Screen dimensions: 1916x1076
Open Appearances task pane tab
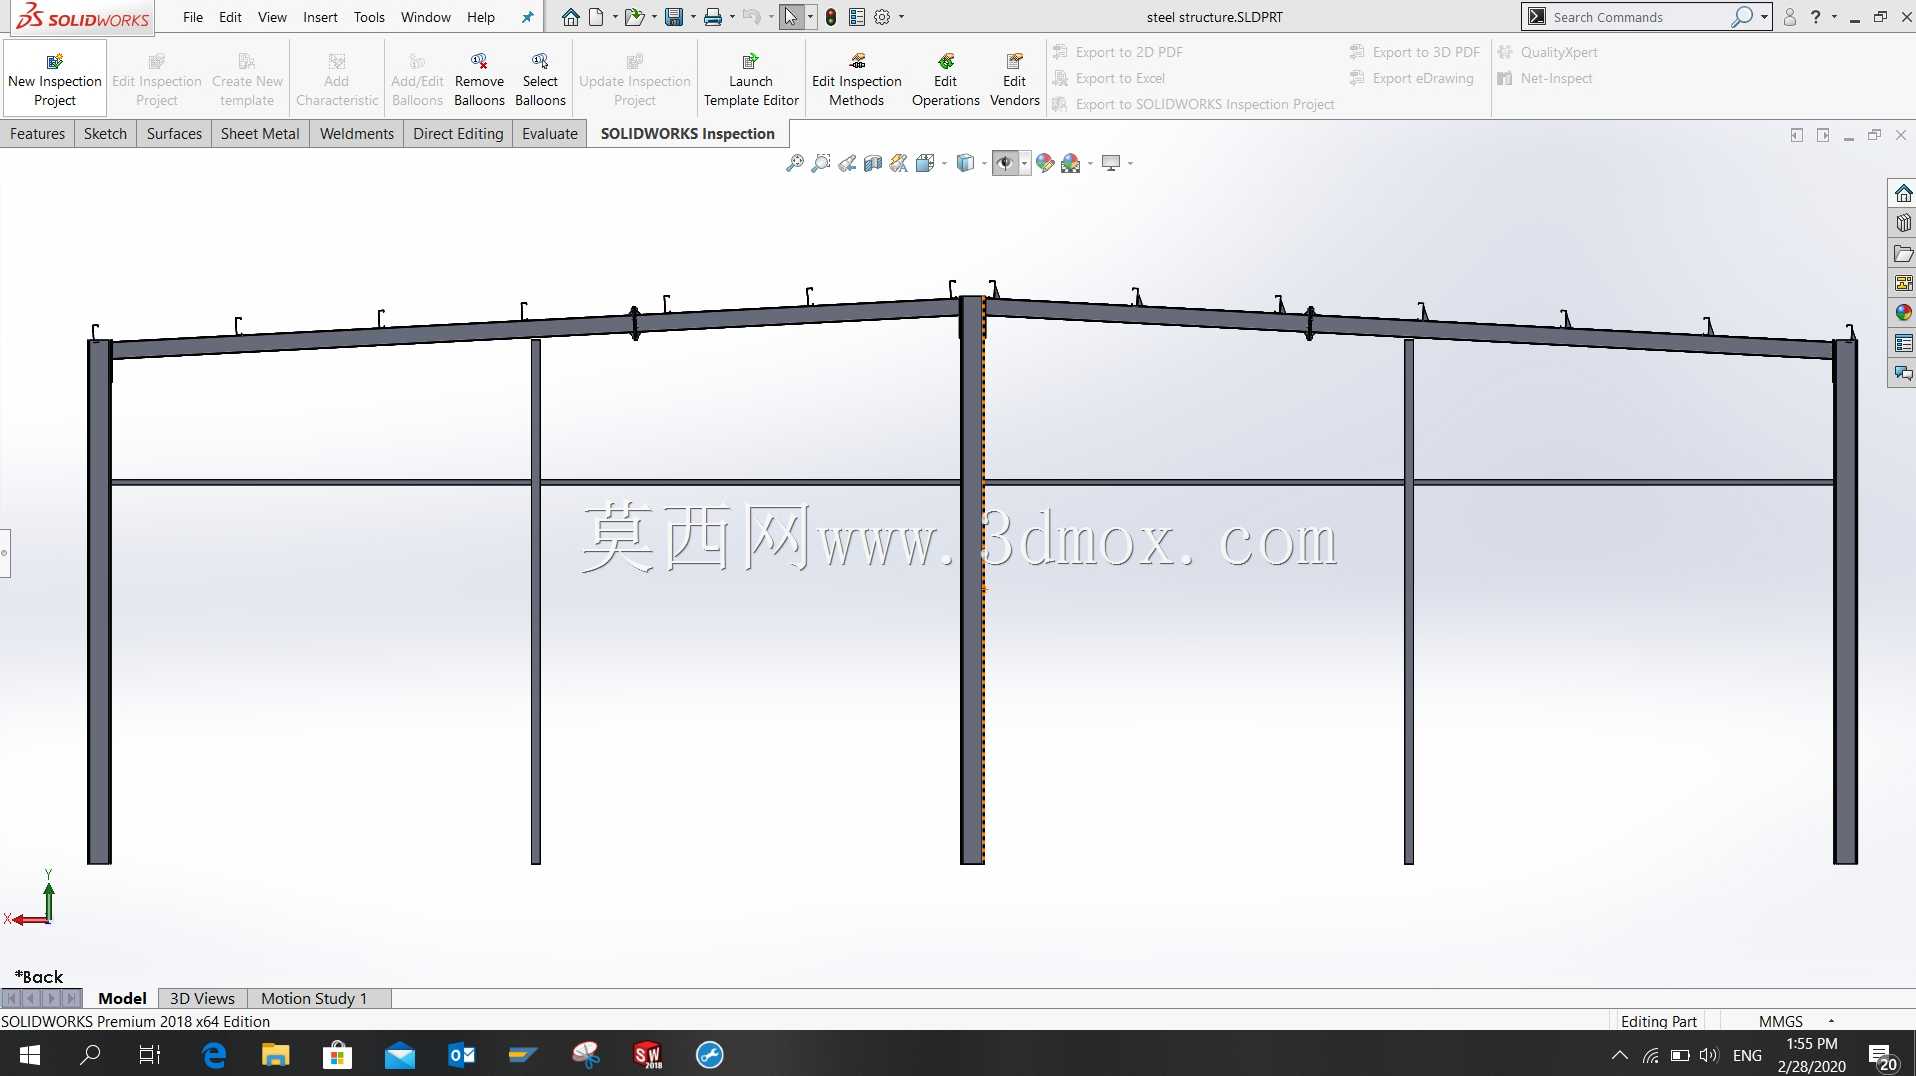tap(1903, 313)
